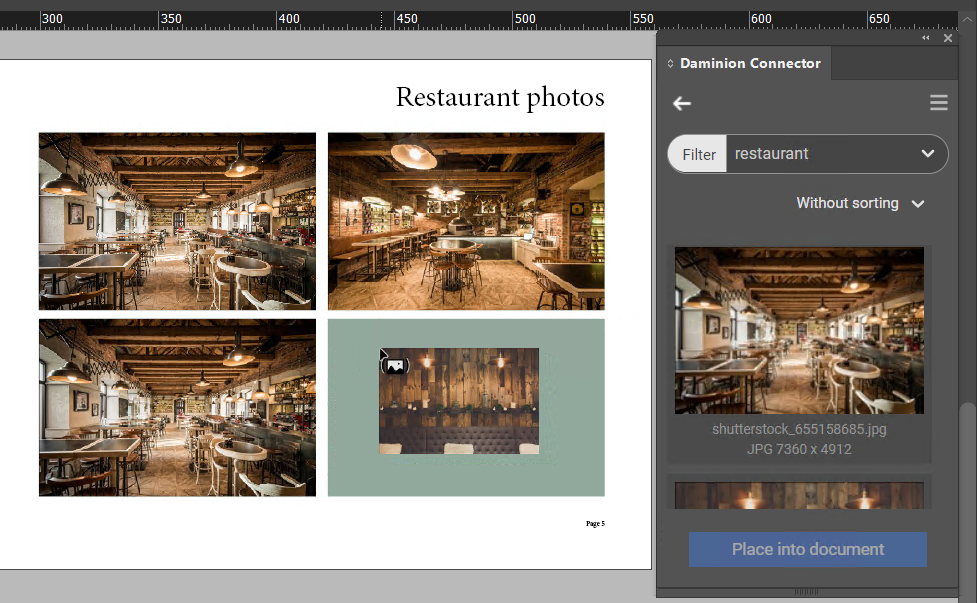
Task: Open the Without sorting dropdown
Action: click(860, 203)
